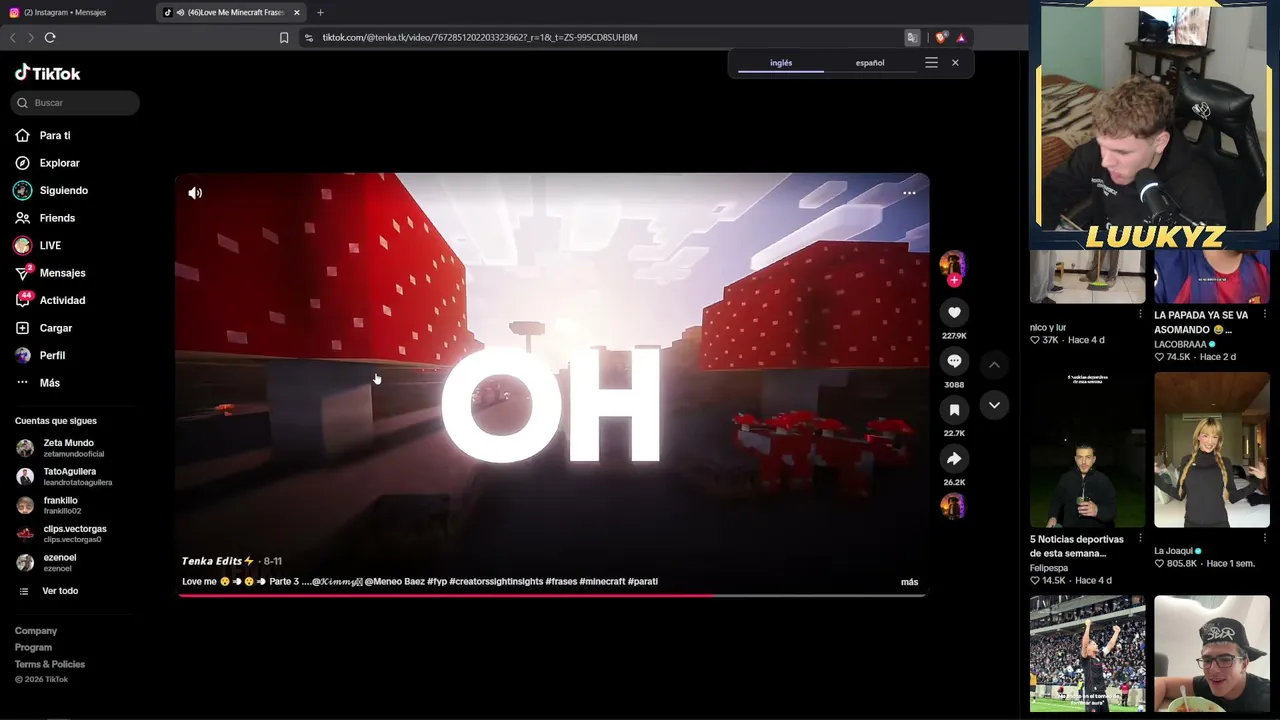Open the Terms & Policies link
1280x720 pixels.
50,664
